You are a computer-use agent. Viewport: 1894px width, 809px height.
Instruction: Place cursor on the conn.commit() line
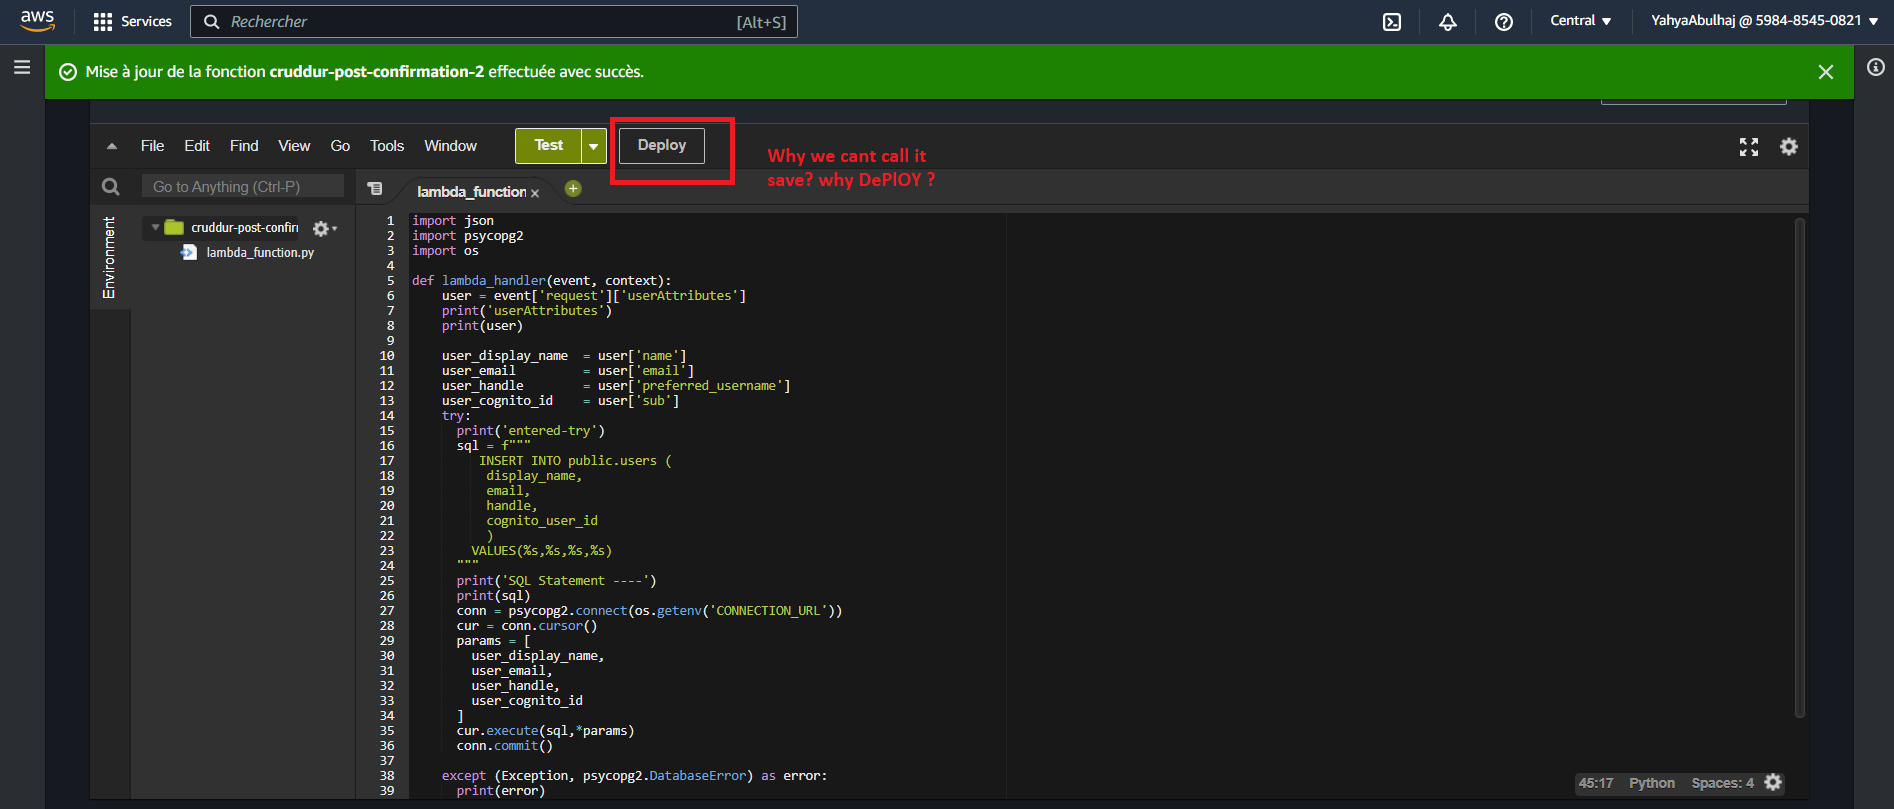(504, 746)
